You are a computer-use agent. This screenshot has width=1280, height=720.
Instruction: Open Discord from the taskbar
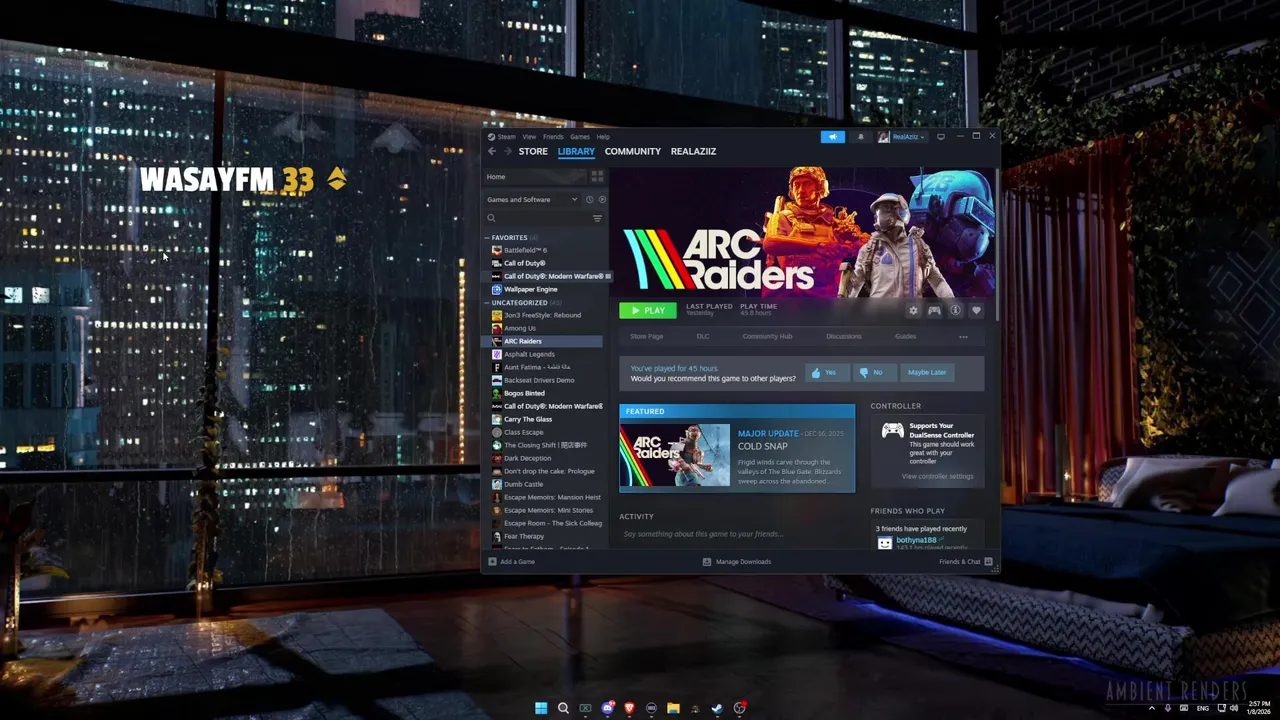point(607,708)
